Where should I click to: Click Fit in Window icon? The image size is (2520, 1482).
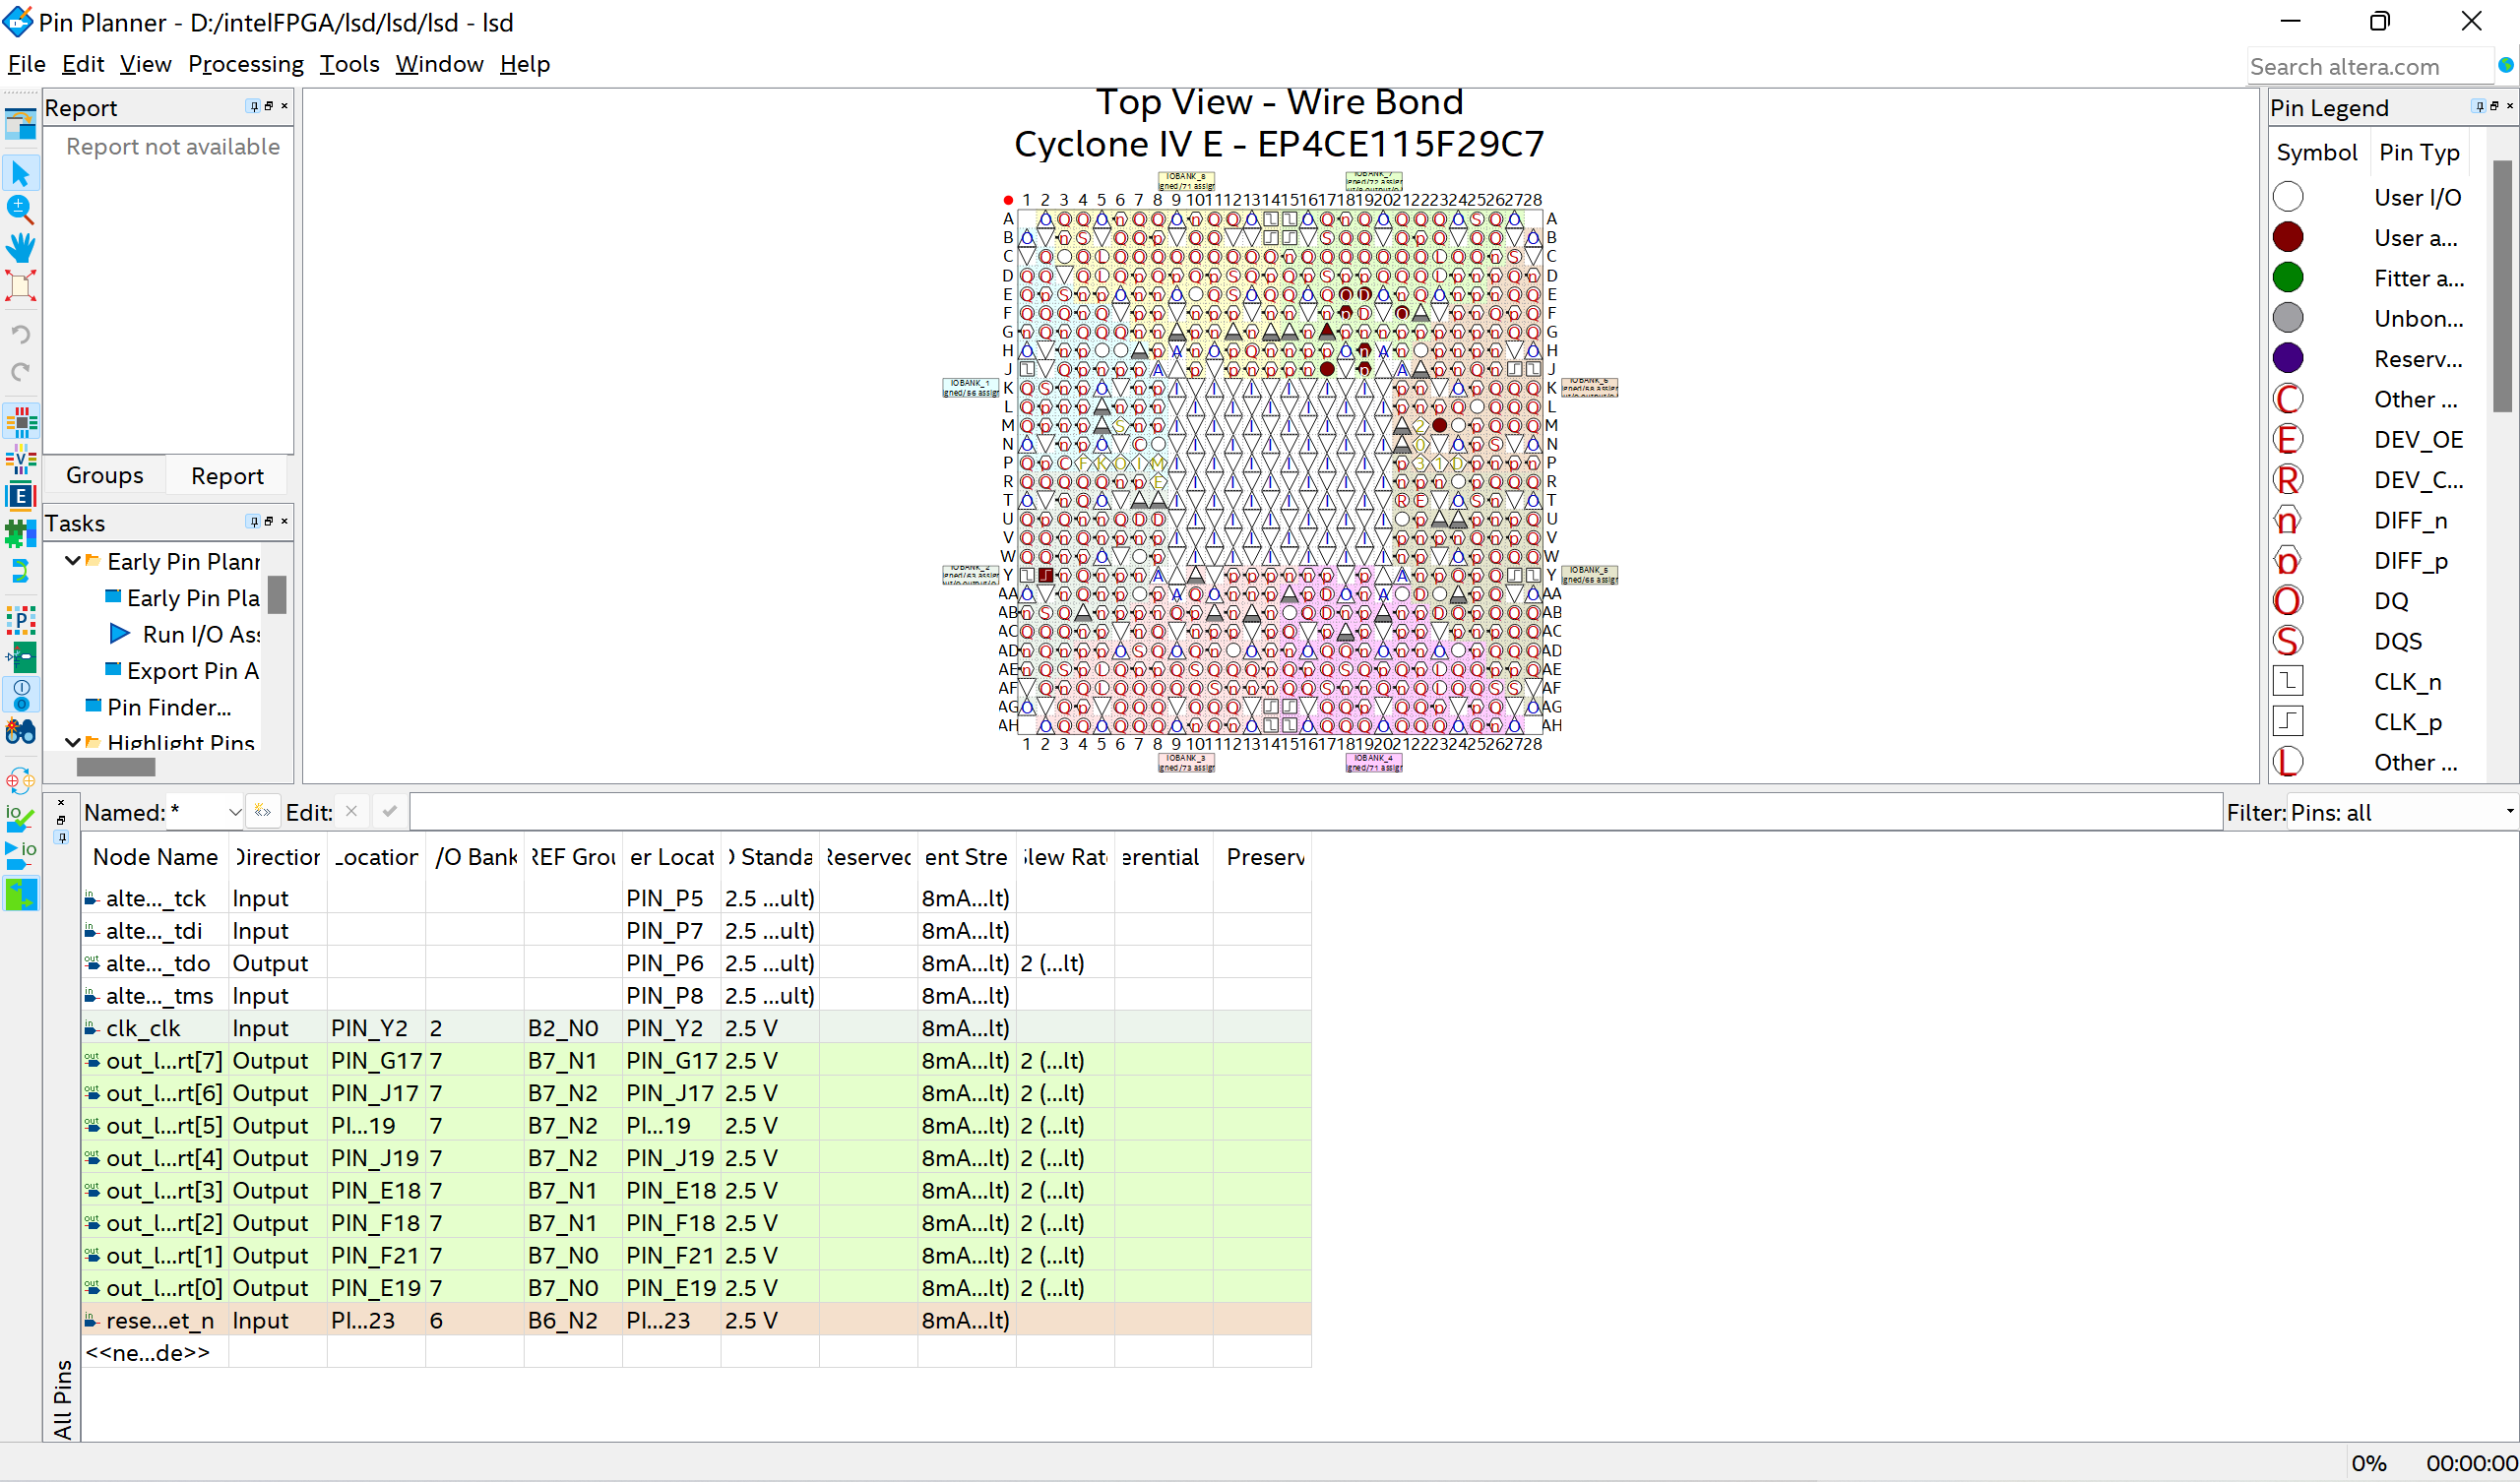[x=20, y=286]
